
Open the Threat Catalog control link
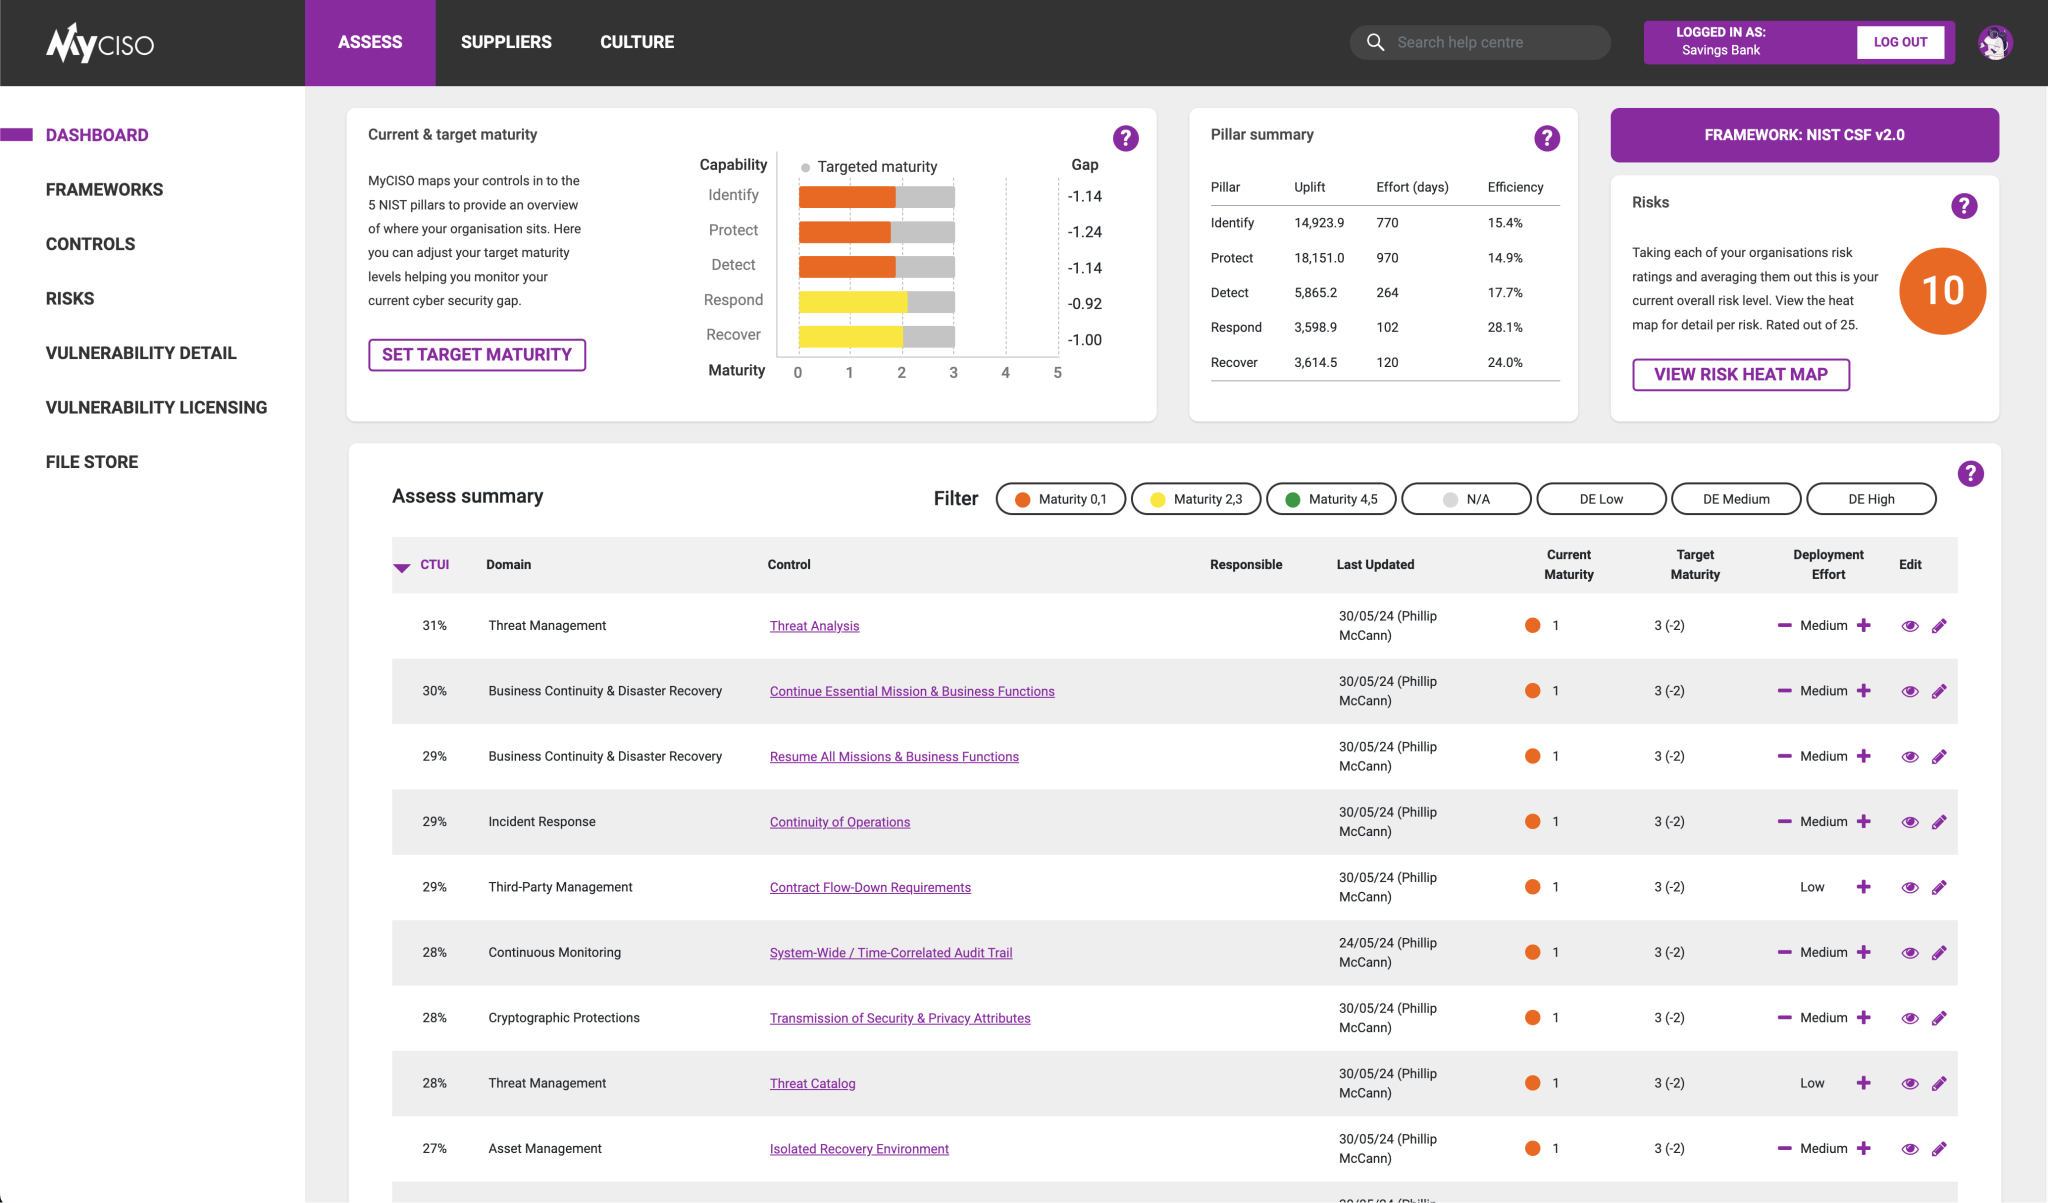(x=812, y=1083)
